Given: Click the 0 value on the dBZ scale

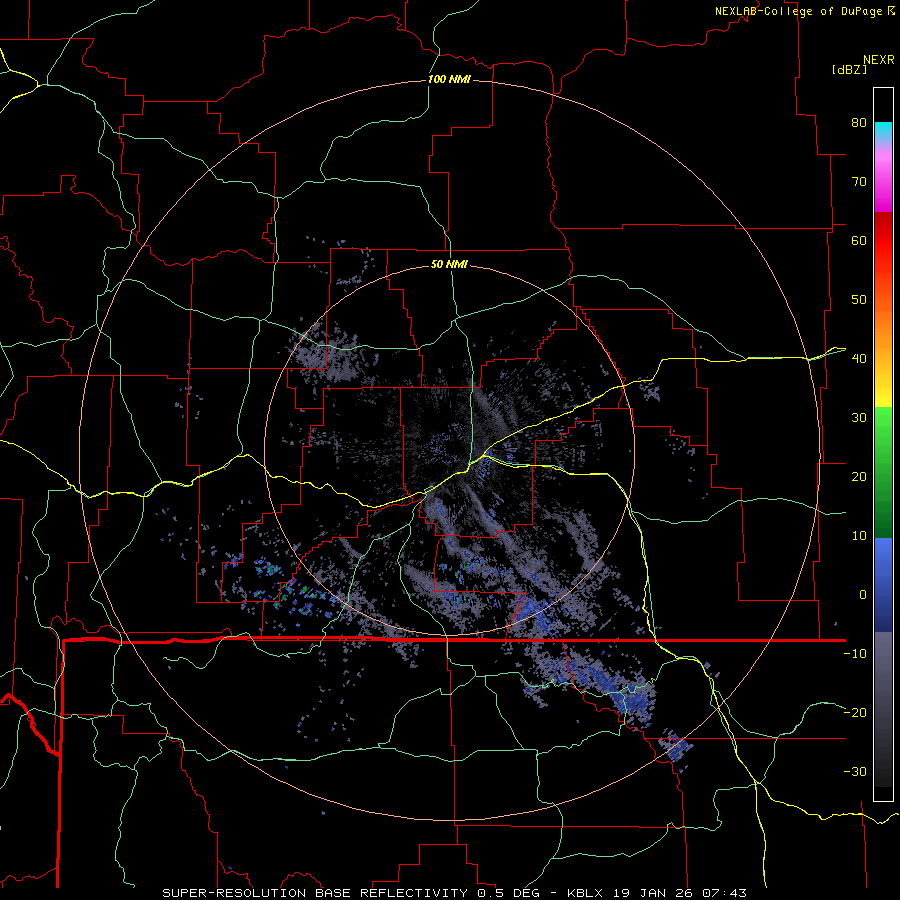Looking at the screenshot, I should (863, 595).
